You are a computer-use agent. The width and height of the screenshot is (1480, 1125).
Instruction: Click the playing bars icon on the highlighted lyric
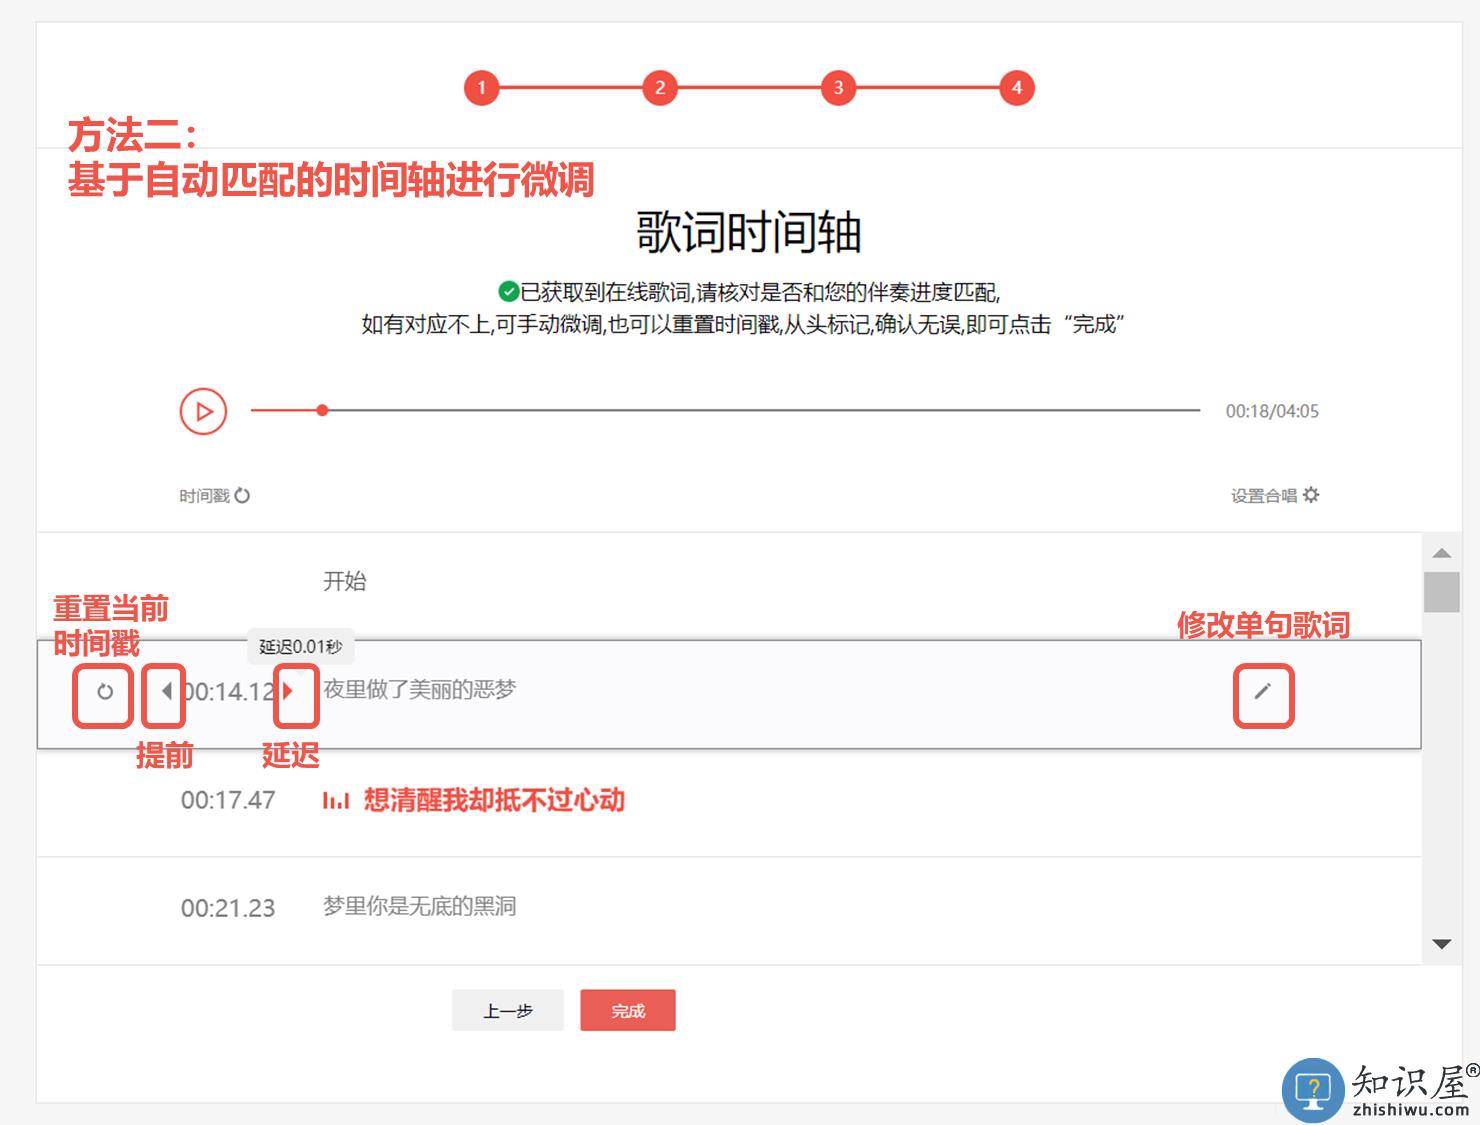336,800
